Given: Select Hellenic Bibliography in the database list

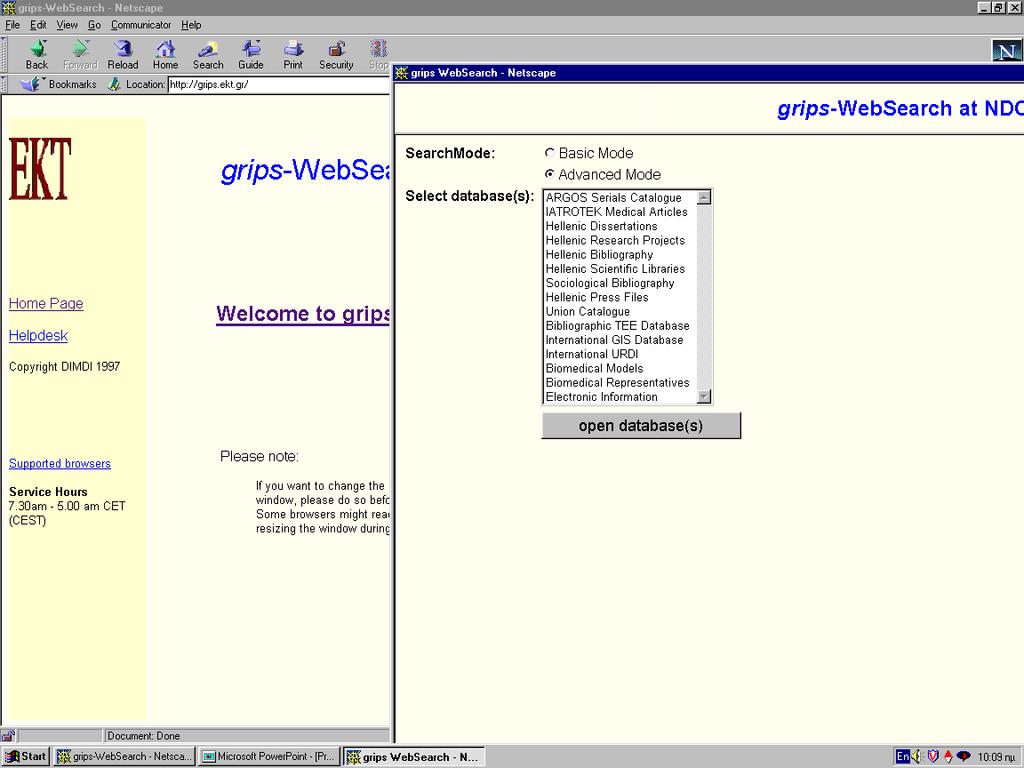Looking at the screenshot, I should [x=600, y=255].
